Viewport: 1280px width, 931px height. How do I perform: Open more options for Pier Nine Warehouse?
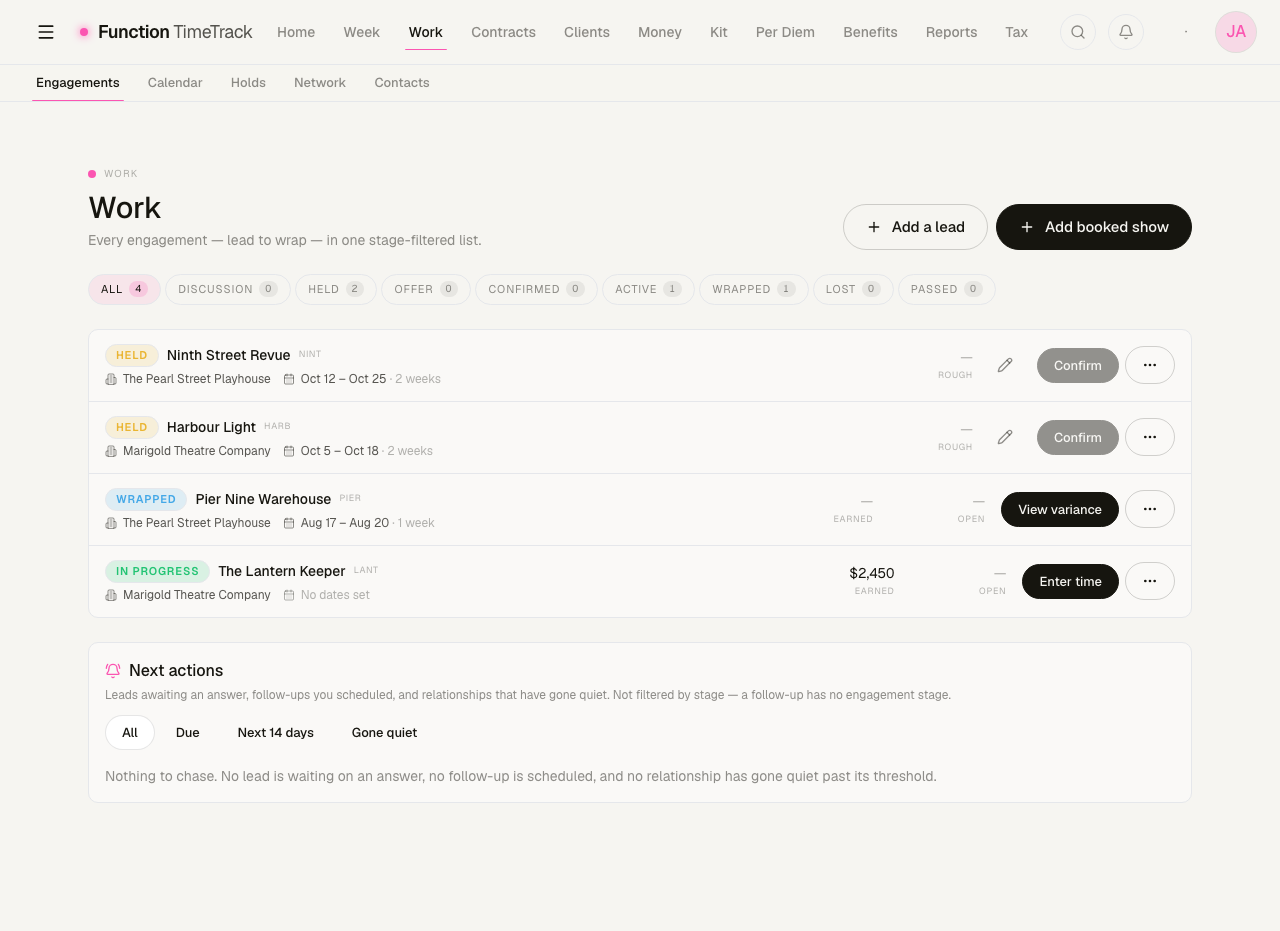(x=1150, y=509)
